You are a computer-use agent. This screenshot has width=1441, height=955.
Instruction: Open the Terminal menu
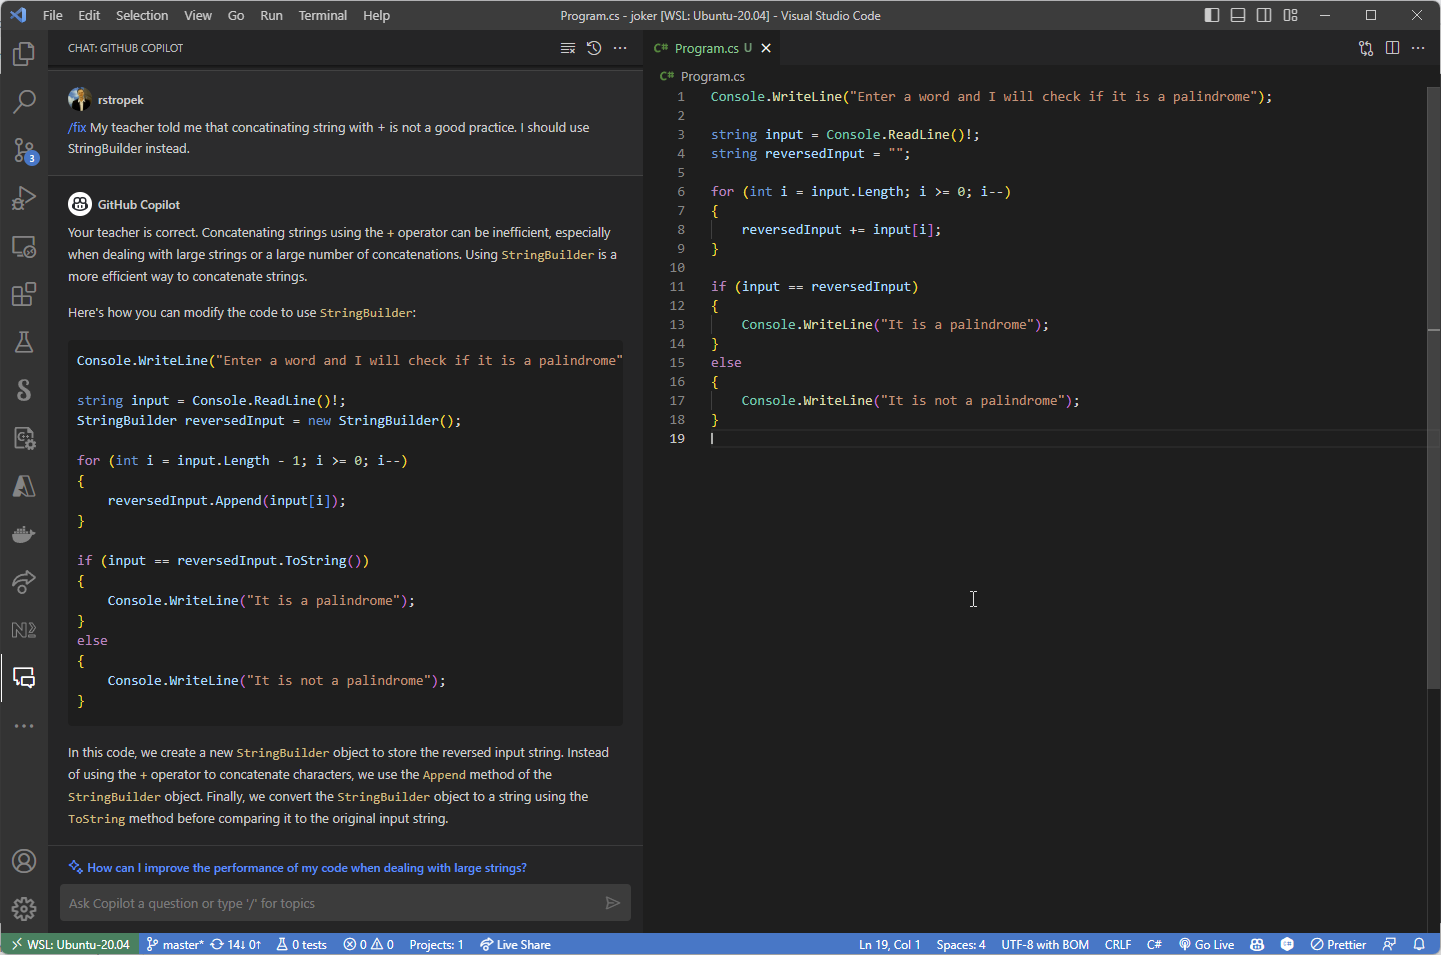tap(322, 15)
